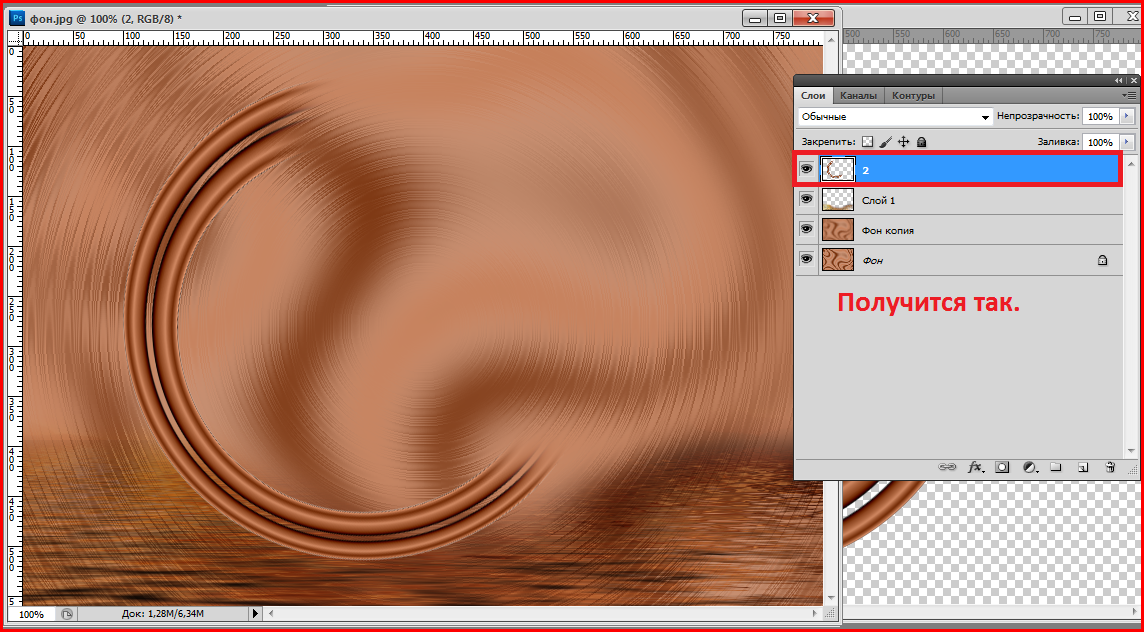Click the Заливка value field

click(1100, 142)
